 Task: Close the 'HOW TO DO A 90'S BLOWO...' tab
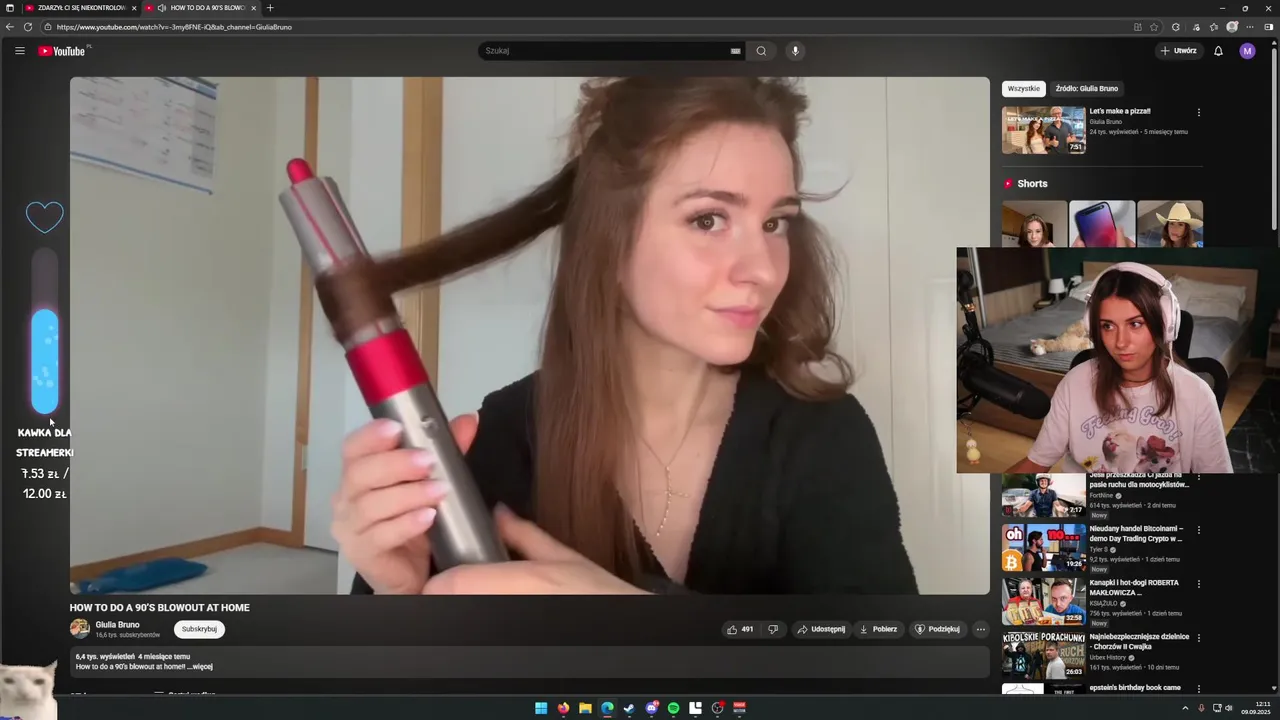[253, 8]
